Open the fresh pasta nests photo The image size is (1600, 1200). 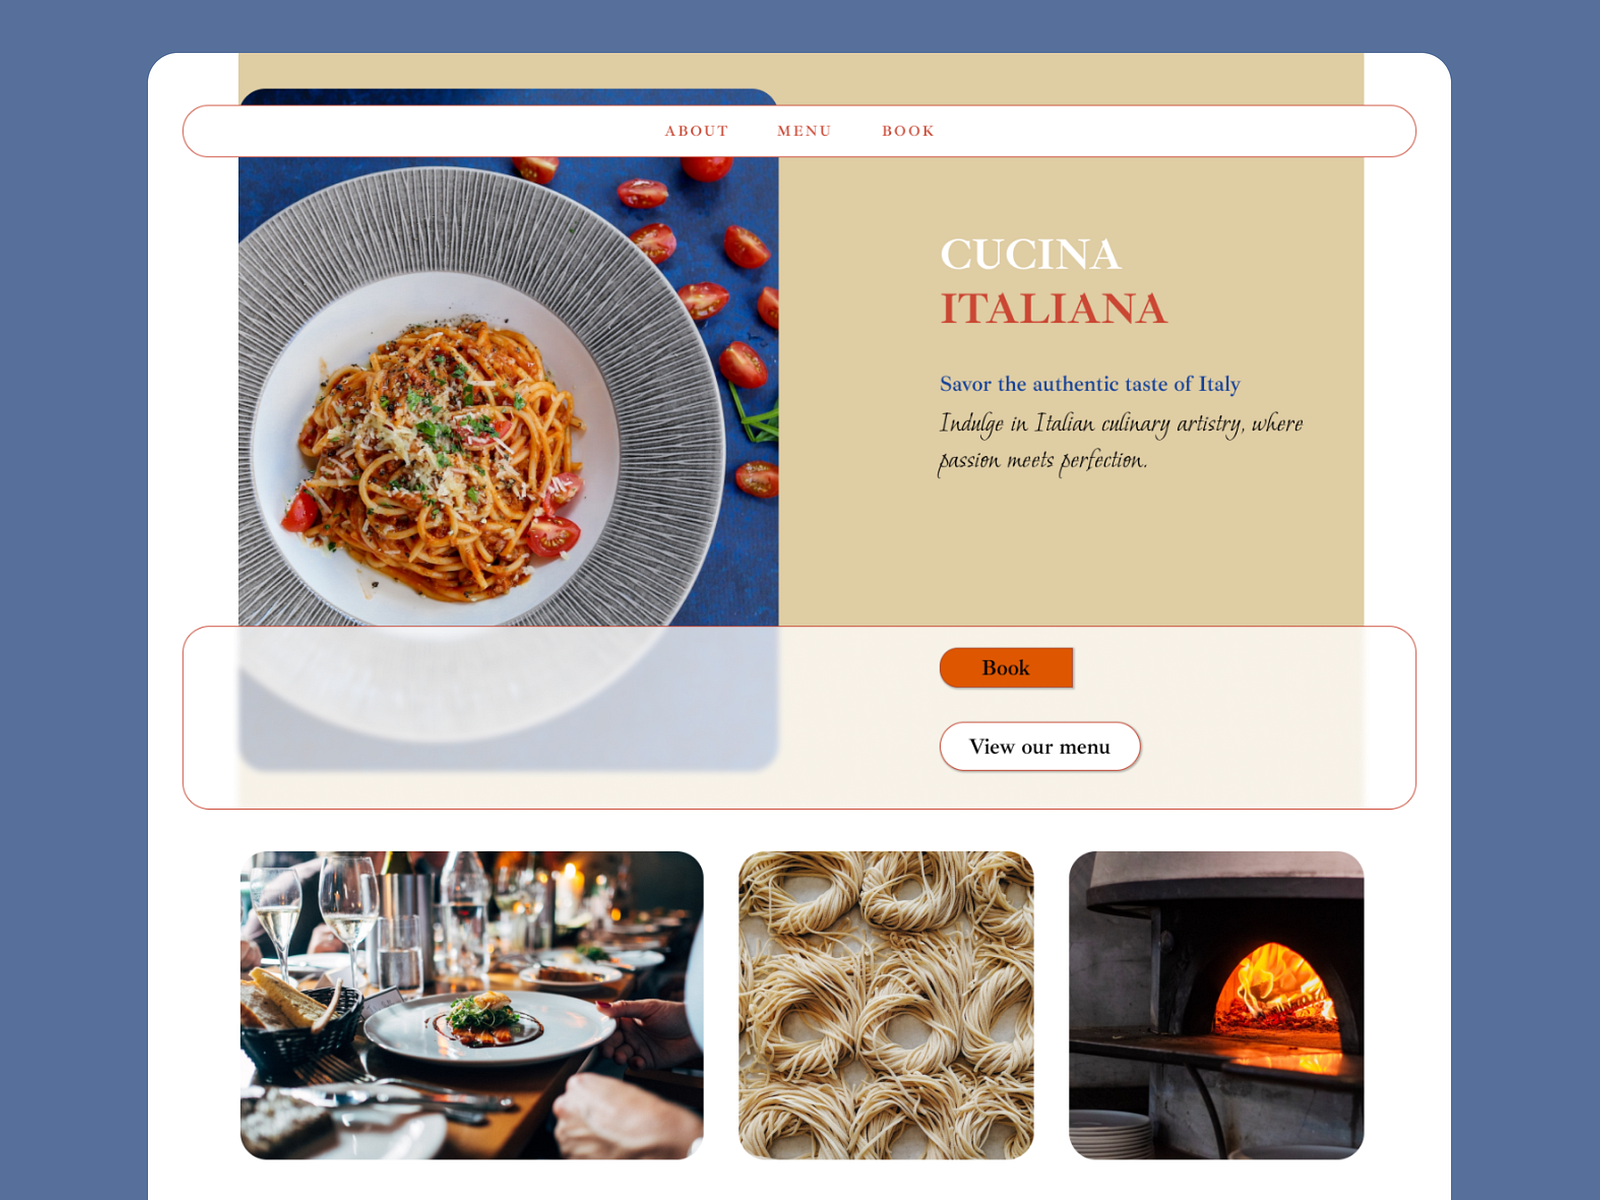[886, 1005]
